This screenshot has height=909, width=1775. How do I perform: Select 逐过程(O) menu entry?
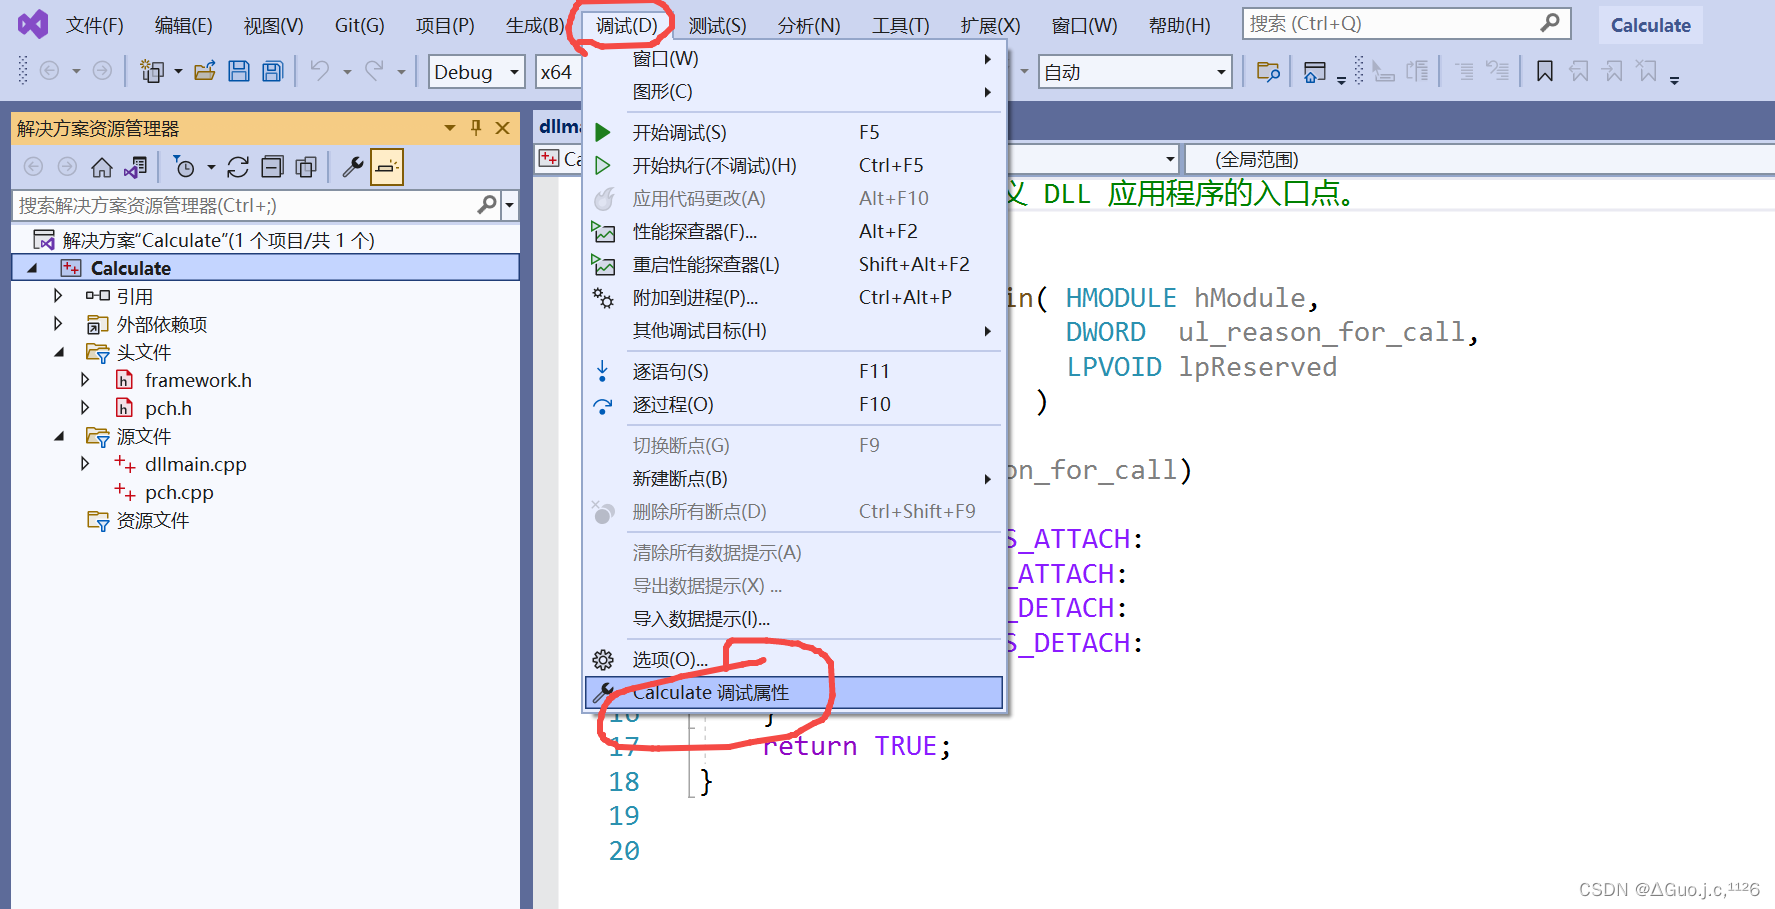(x=794, y=404)
